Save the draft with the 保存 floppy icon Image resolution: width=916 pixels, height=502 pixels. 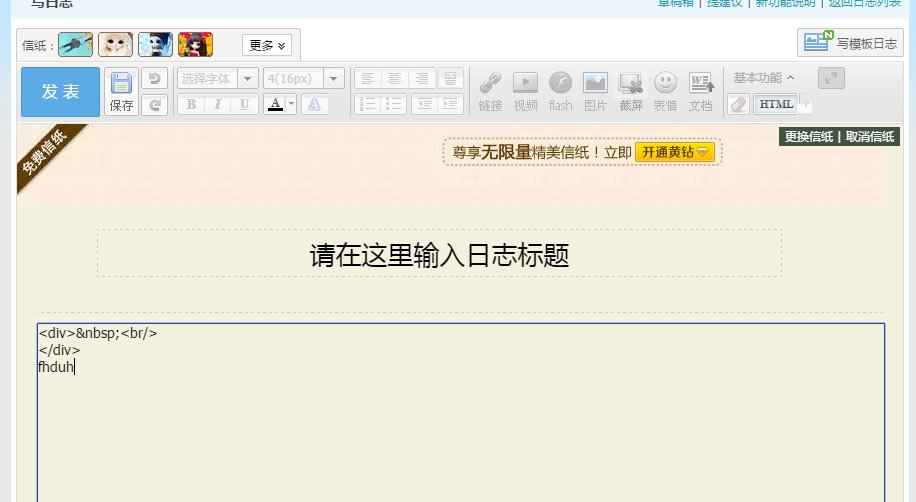[122, 91]
